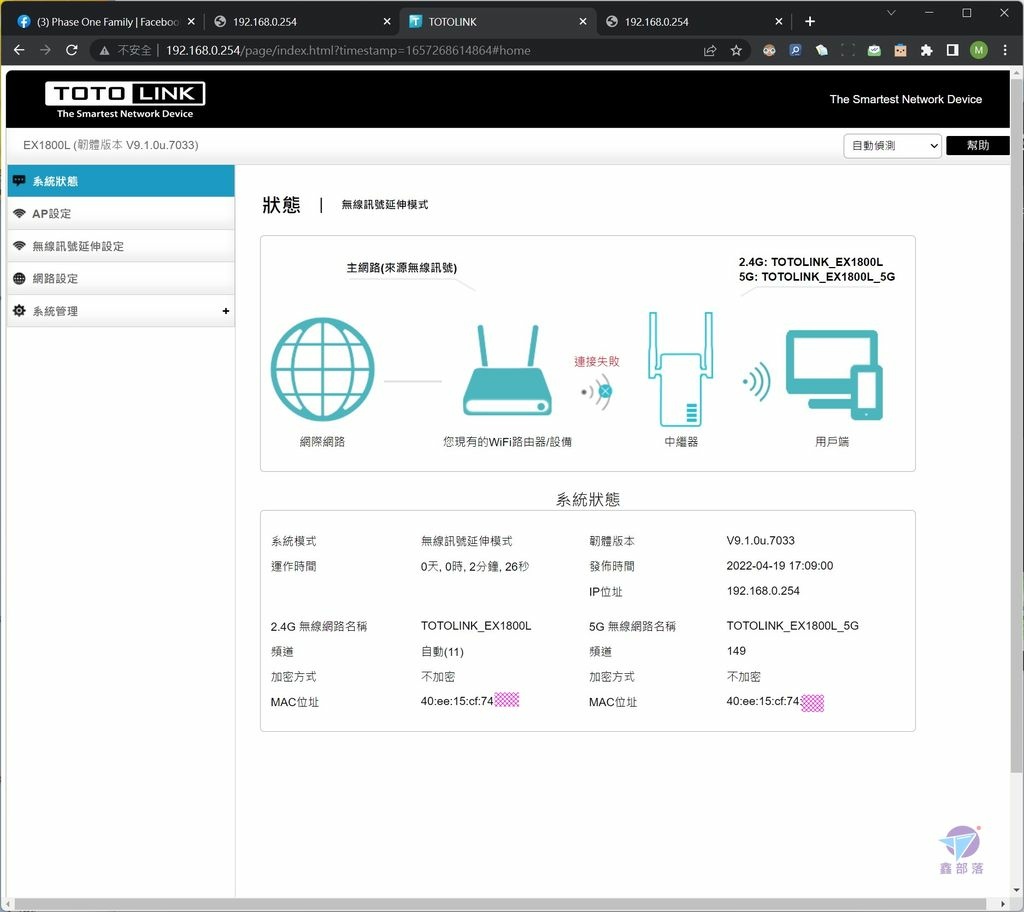Click the failed connection signal icon
Image resolution: width=1024 pixels, height=912 pixels.
pos(597,392)
